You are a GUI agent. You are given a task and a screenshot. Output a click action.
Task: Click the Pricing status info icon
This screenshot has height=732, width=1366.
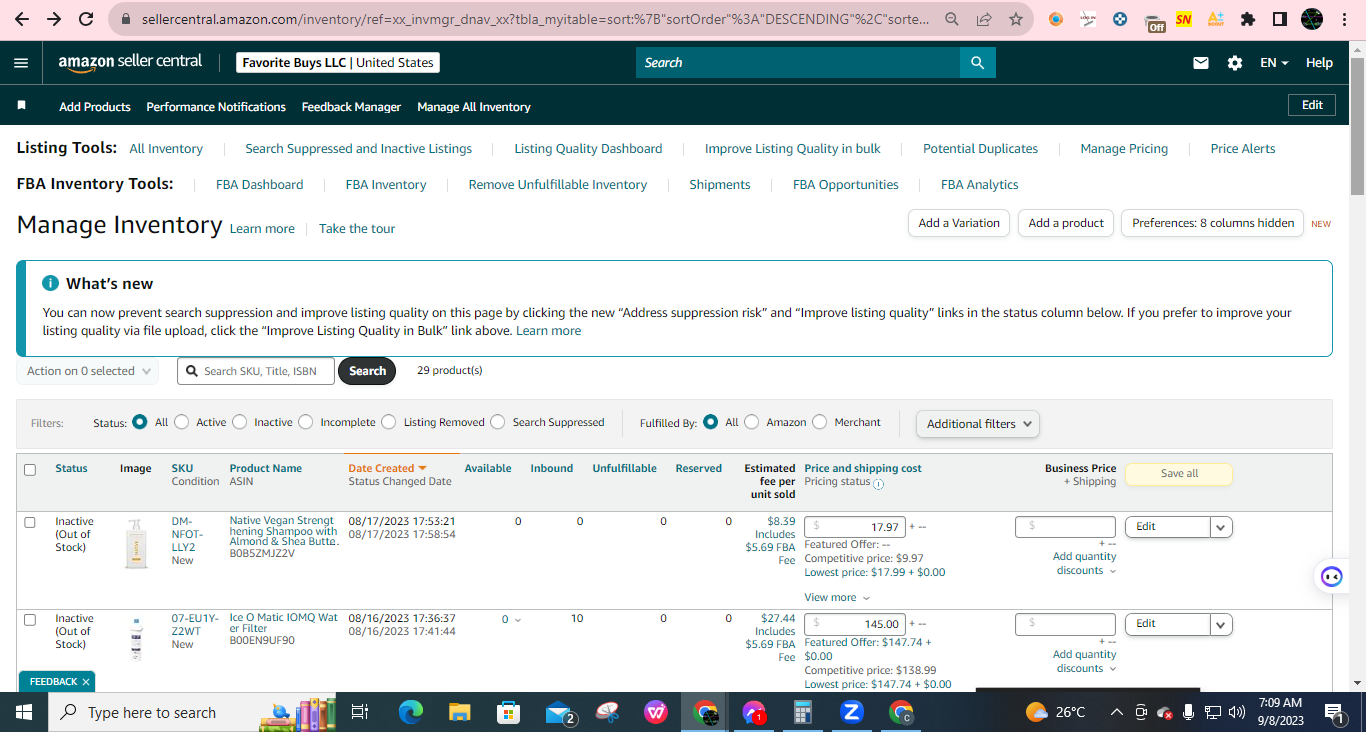pyautogui.click(x=878, y=483)
